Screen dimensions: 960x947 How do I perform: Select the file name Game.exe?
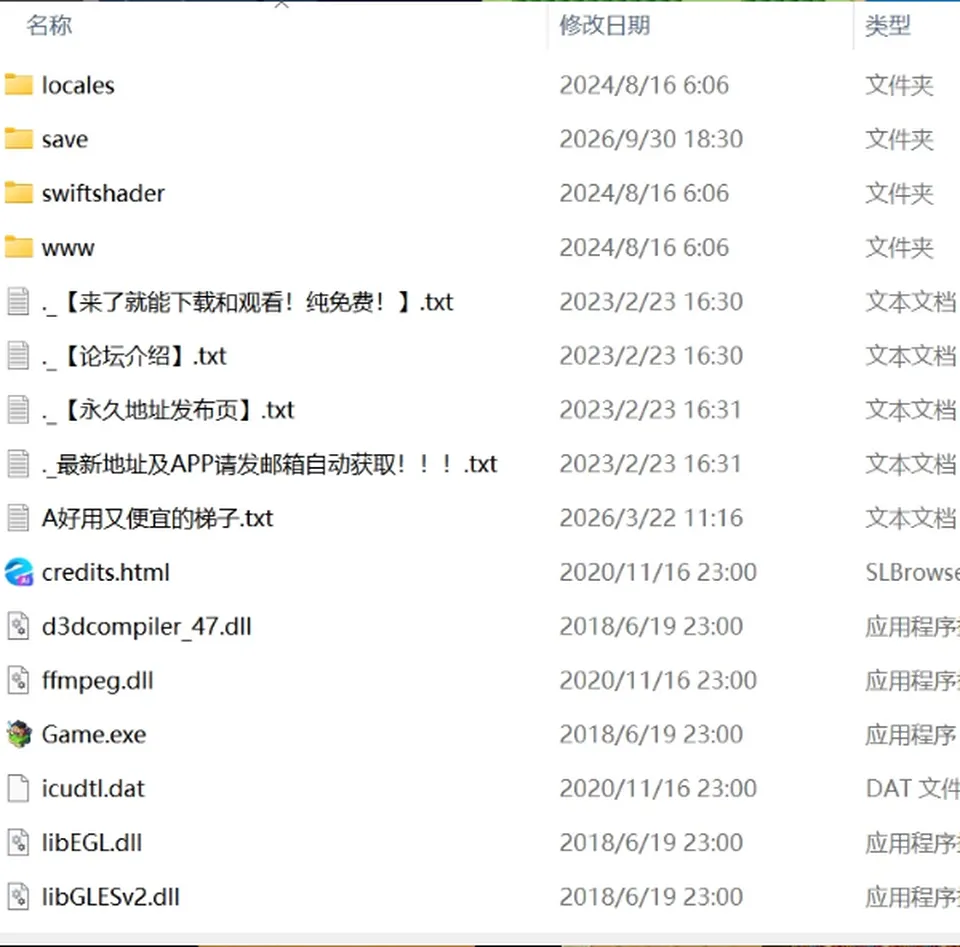coord(94,735)
